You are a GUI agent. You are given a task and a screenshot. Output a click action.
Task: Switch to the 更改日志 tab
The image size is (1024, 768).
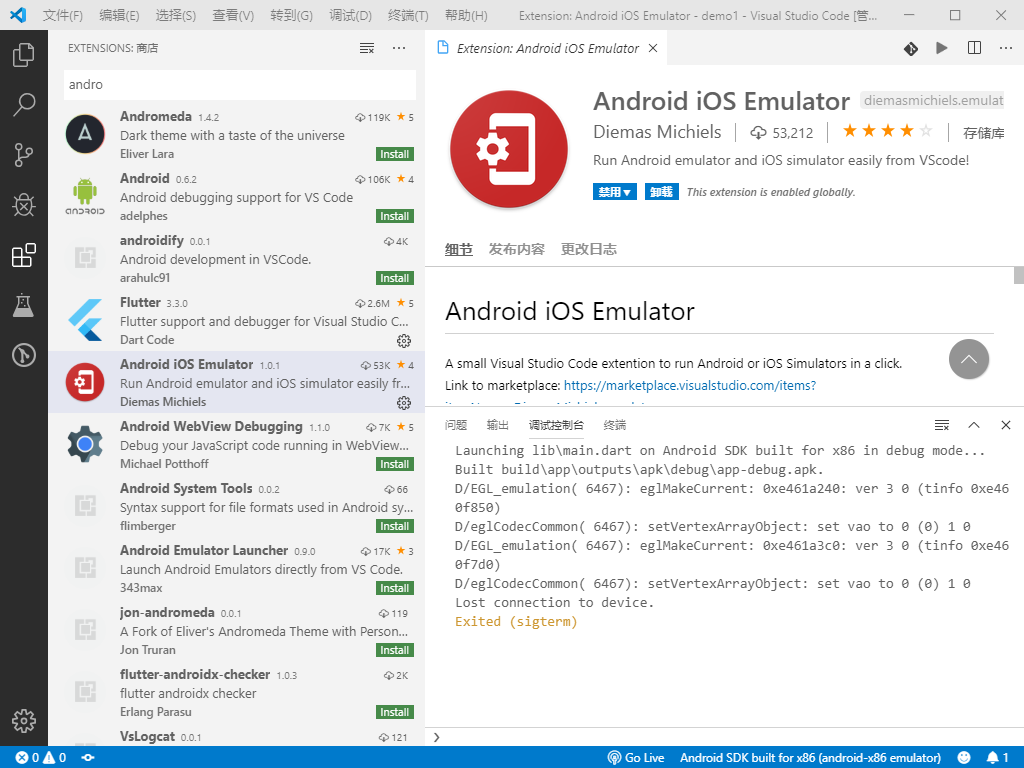[588, 249]
